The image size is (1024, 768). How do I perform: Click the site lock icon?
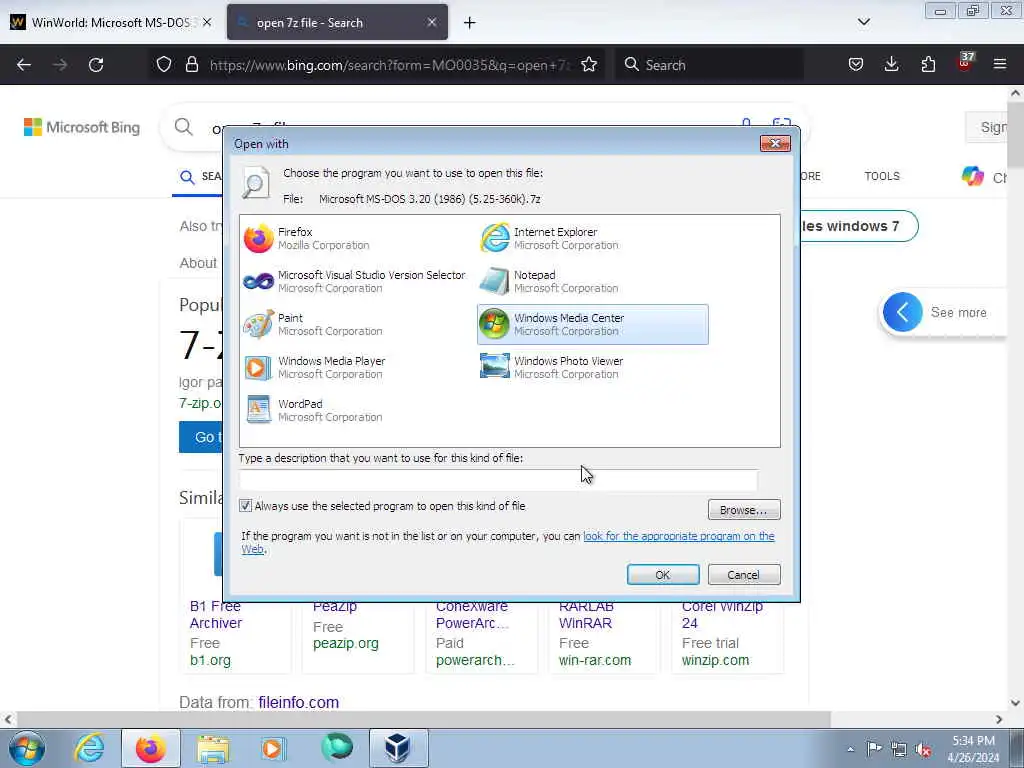[x=191, y=65]
